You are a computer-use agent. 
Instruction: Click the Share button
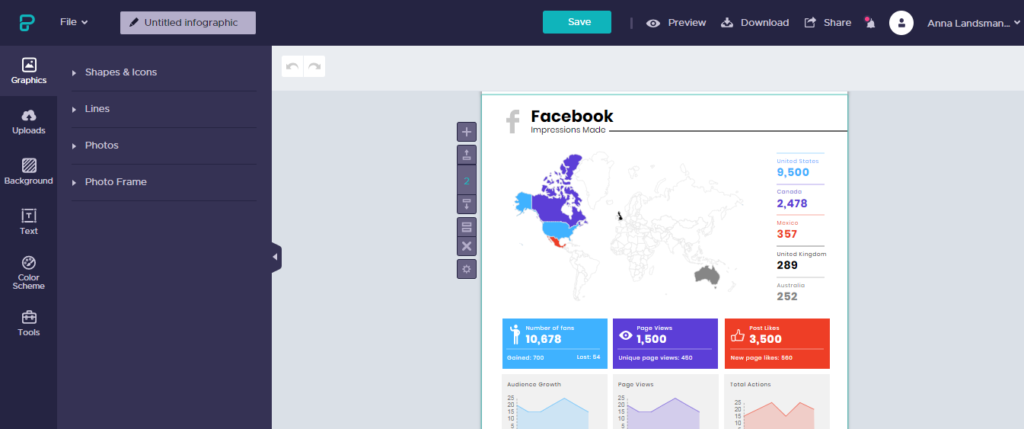pos(827,23)
